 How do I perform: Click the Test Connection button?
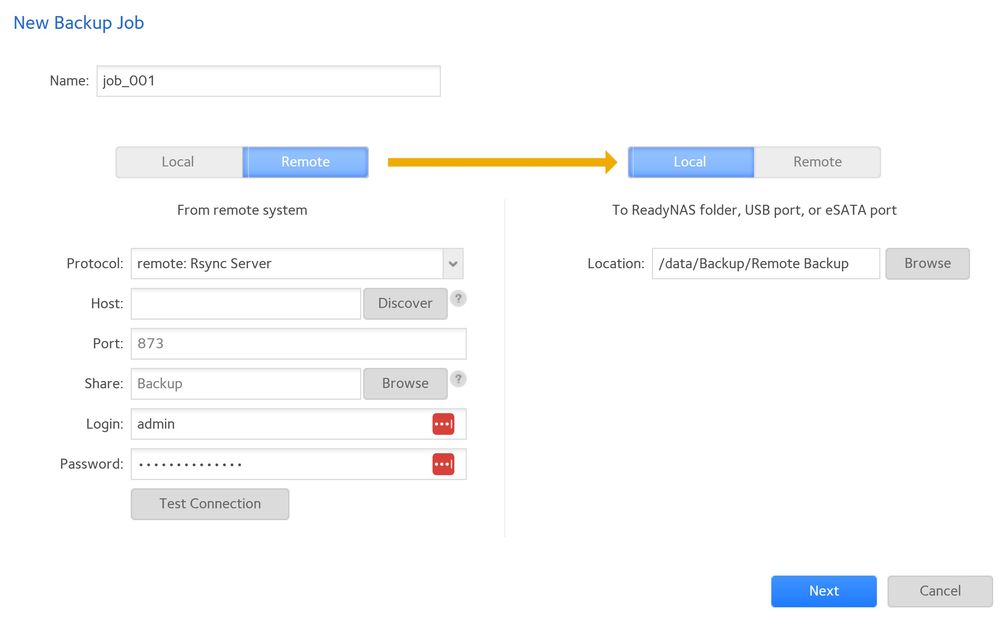tap(210, 504)
